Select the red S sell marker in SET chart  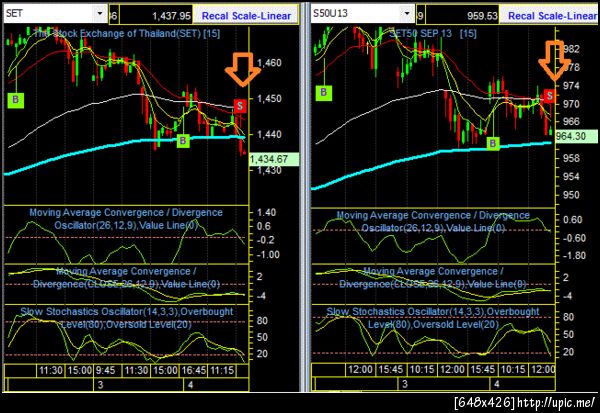240,106
